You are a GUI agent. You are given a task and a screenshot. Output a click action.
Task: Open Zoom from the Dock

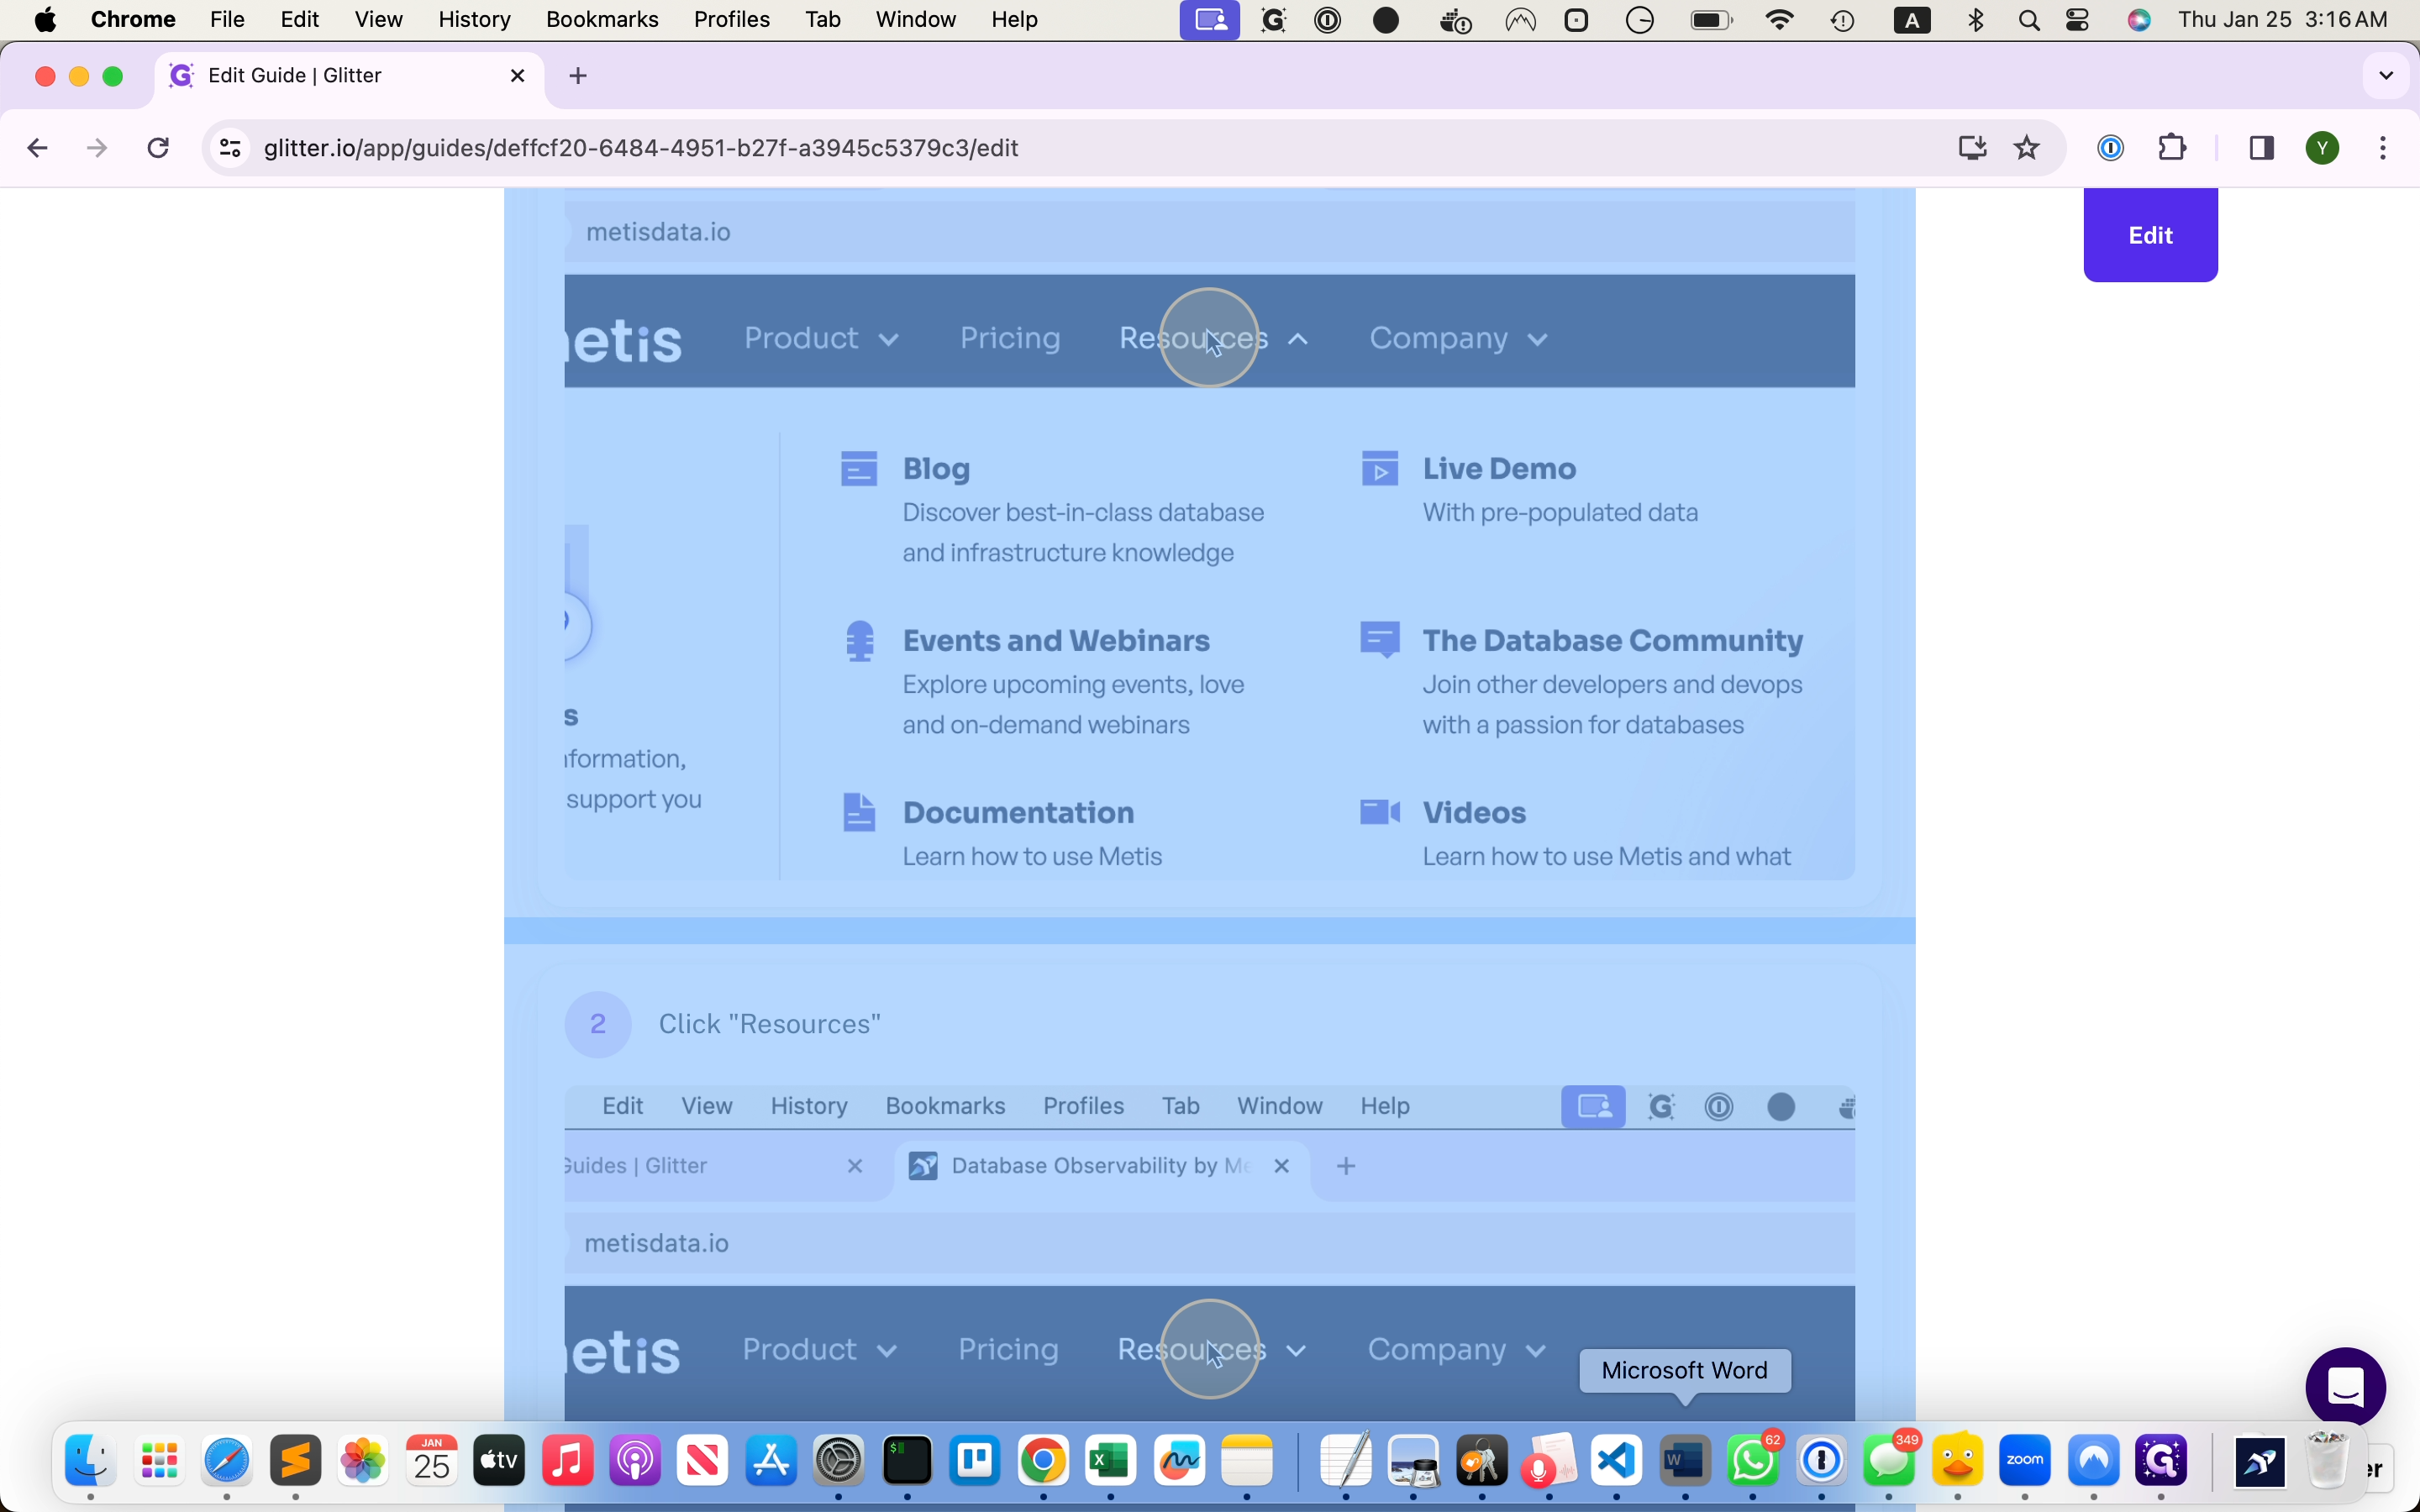(x=2026, y=1462)
